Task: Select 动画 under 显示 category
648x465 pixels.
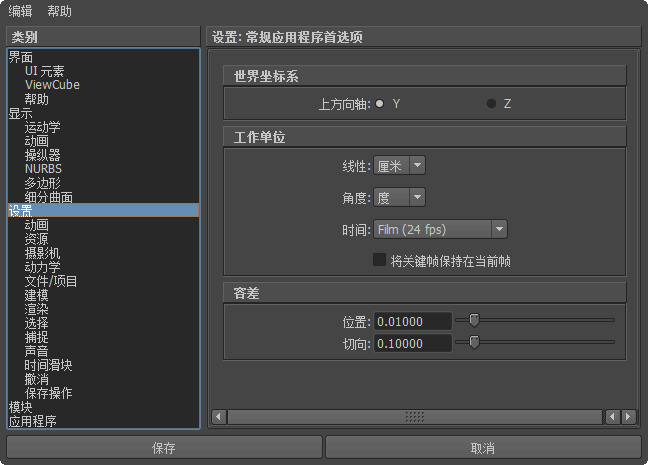Action: pyautogui.click(x=103, y=141)
